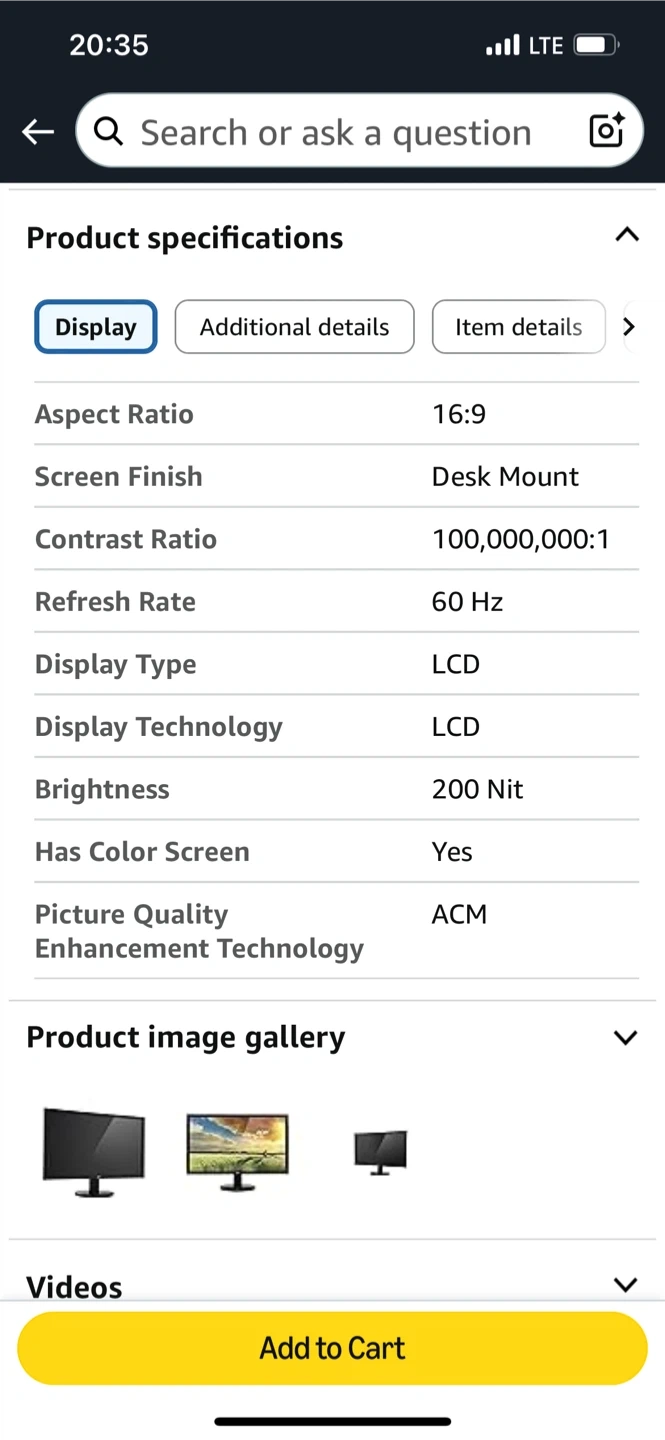The height and width of the screenshot is (1440, 665).
Task: Collapse the Product specifications section
Action: click(626, 236)
